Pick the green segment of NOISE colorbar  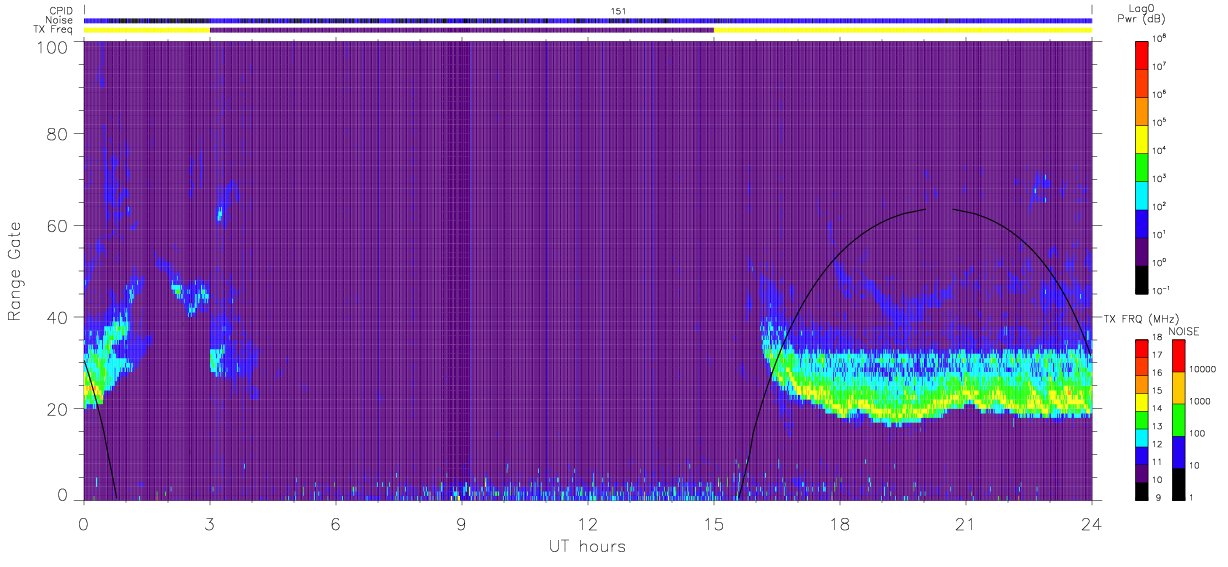pos(1179,419)
